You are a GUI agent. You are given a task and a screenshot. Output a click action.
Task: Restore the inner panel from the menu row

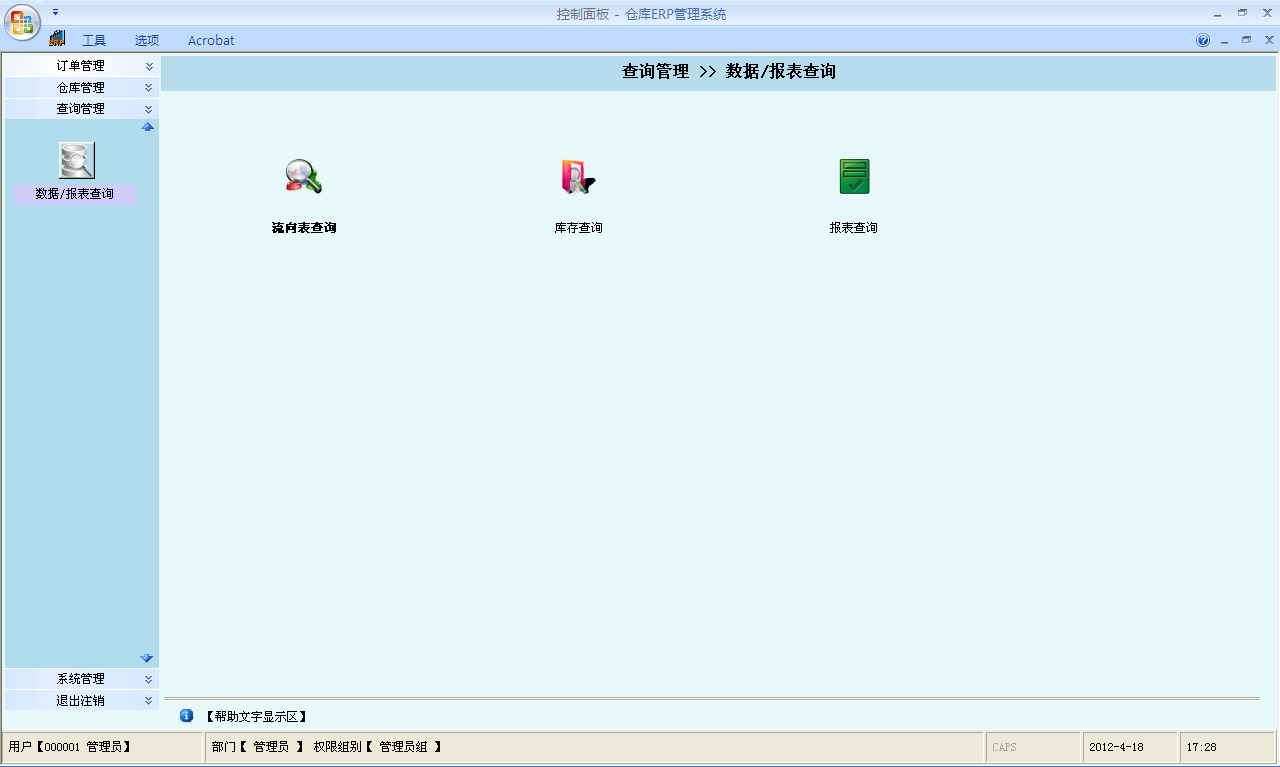[x=1246, y=40]
